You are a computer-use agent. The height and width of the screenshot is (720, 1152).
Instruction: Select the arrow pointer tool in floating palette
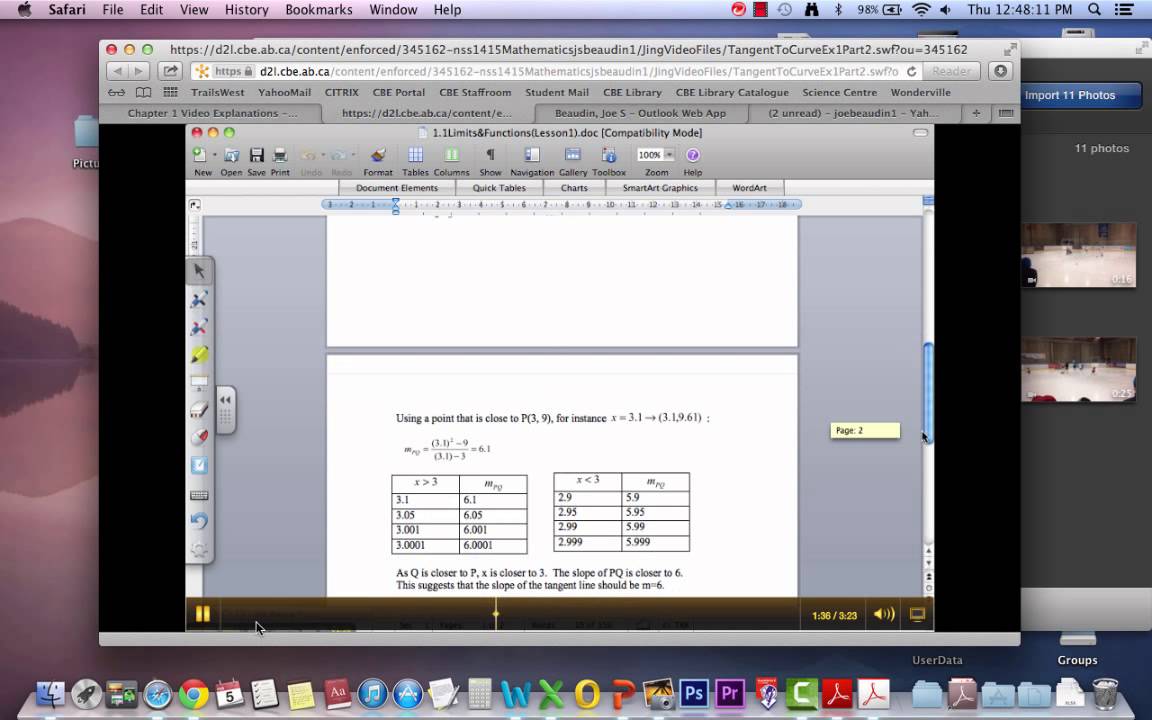(199, 271)
